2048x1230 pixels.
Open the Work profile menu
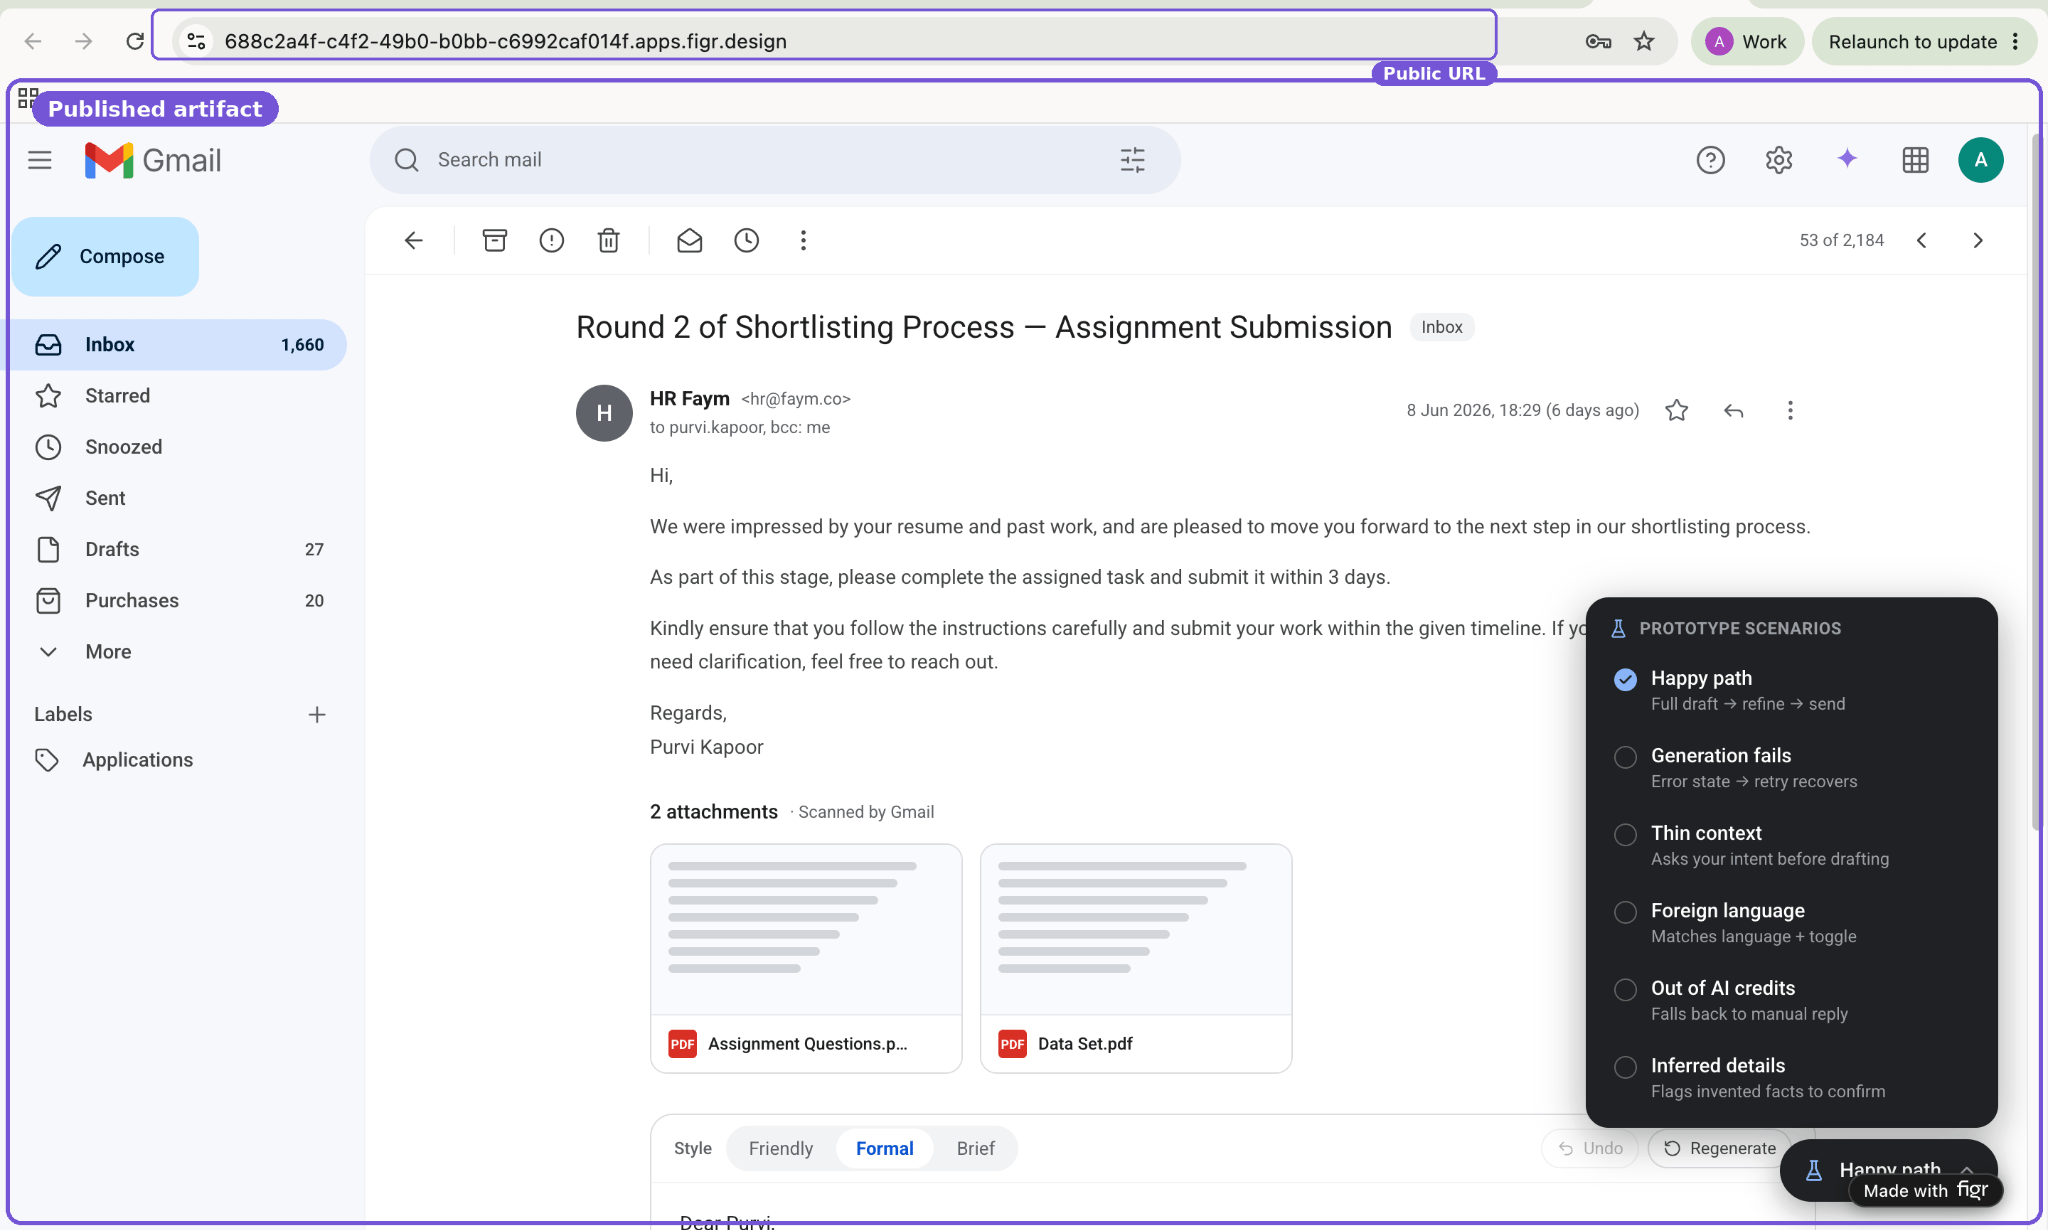tap(1746, 41)
